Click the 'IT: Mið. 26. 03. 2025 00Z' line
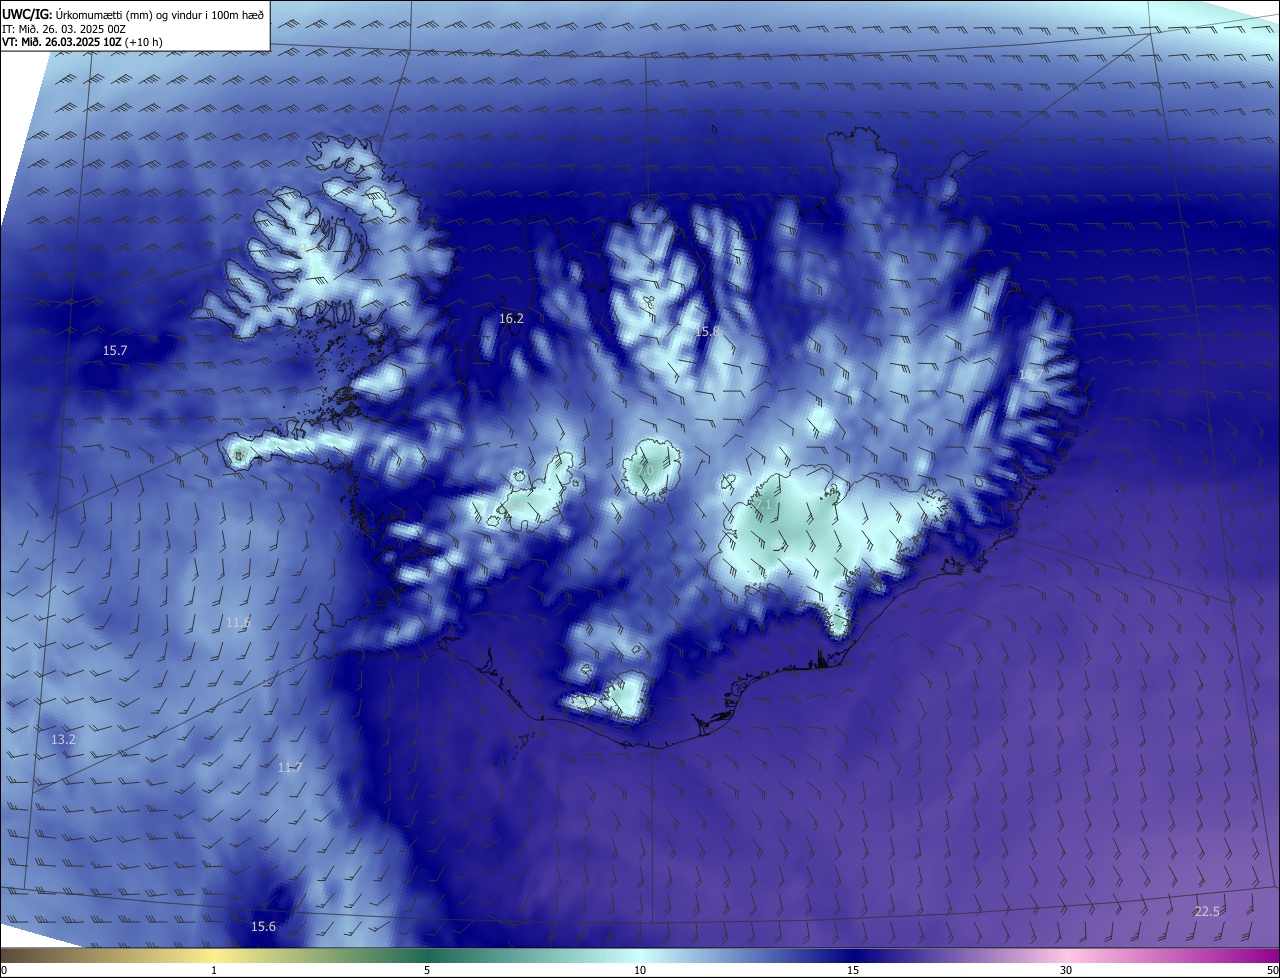The image size is (1280, 978). pos(63,29)
